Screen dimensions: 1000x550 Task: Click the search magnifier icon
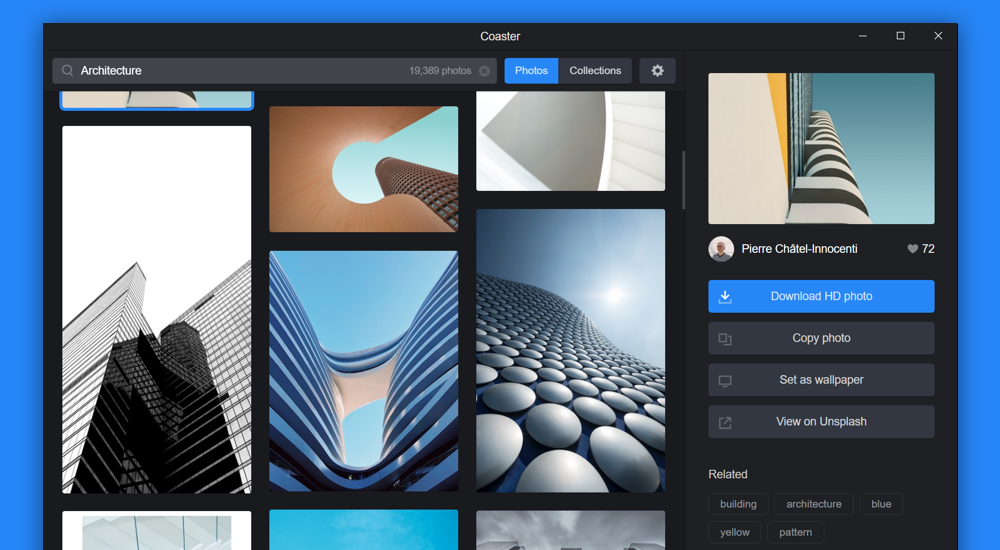(67, 71)
